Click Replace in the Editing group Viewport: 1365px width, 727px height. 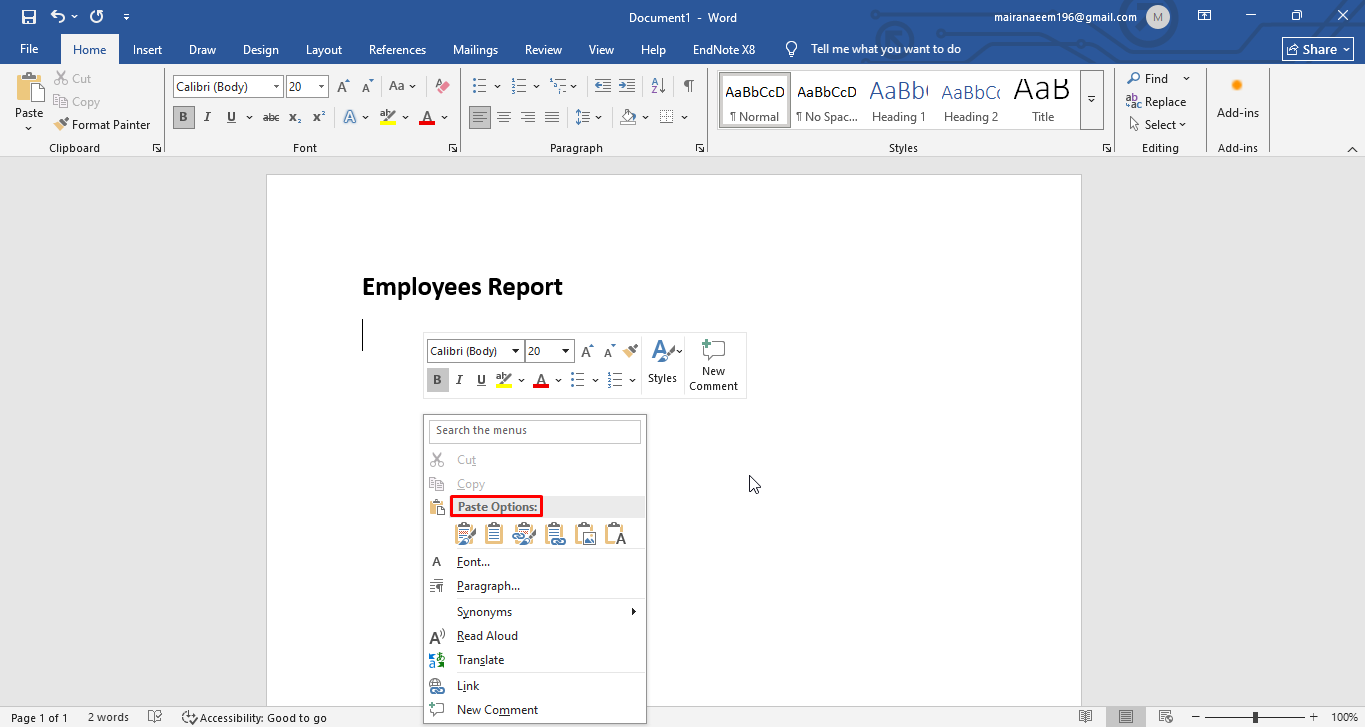[x=1156, y=101]
